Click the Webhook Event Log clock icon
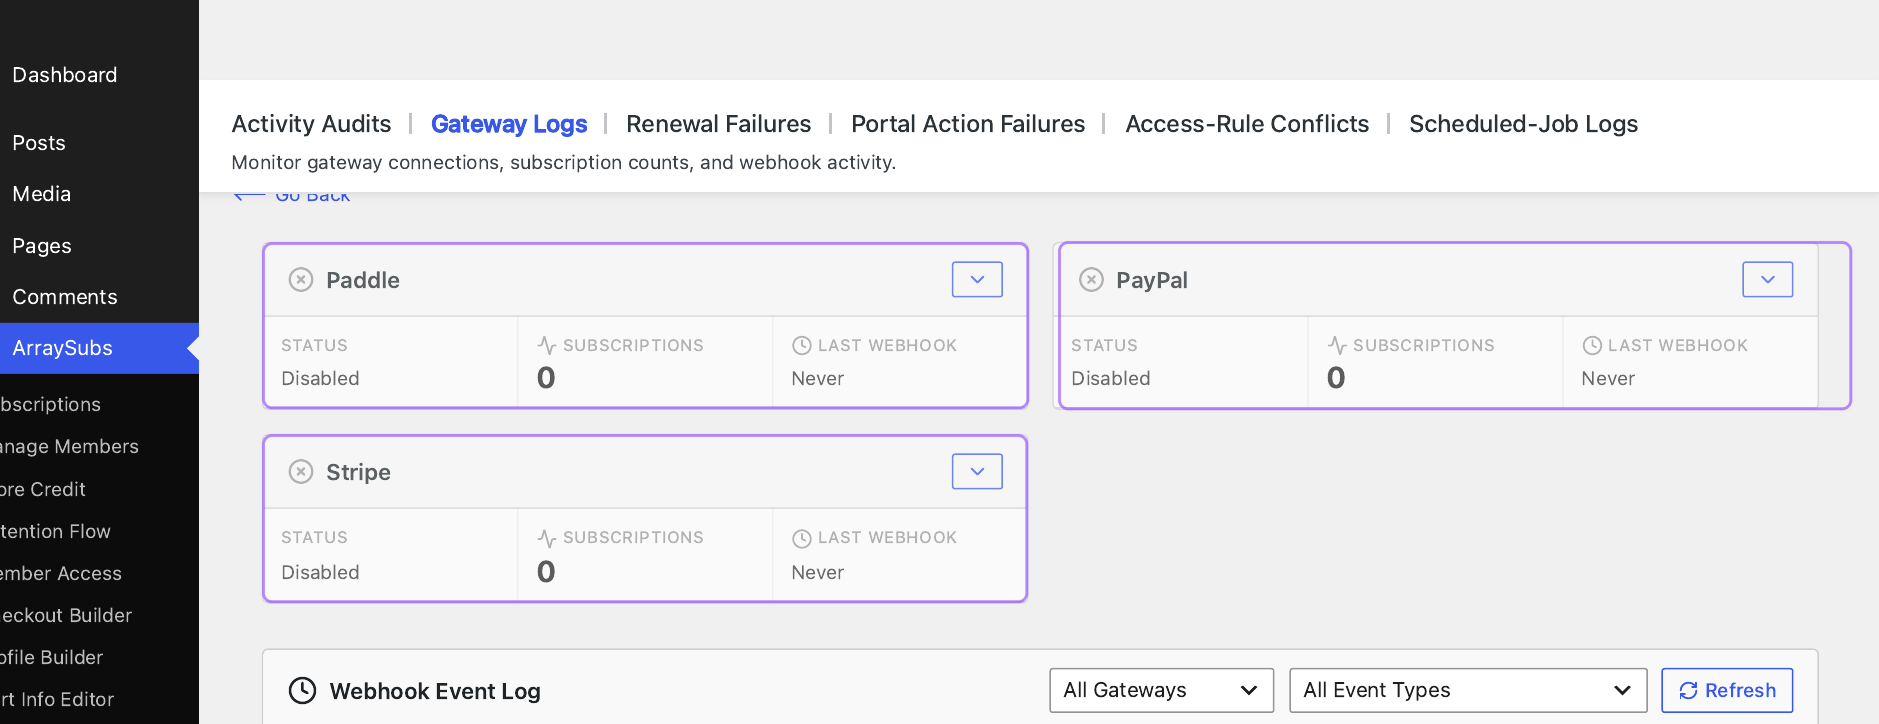The image size is (1879, 724). click(x=302, y=691)
